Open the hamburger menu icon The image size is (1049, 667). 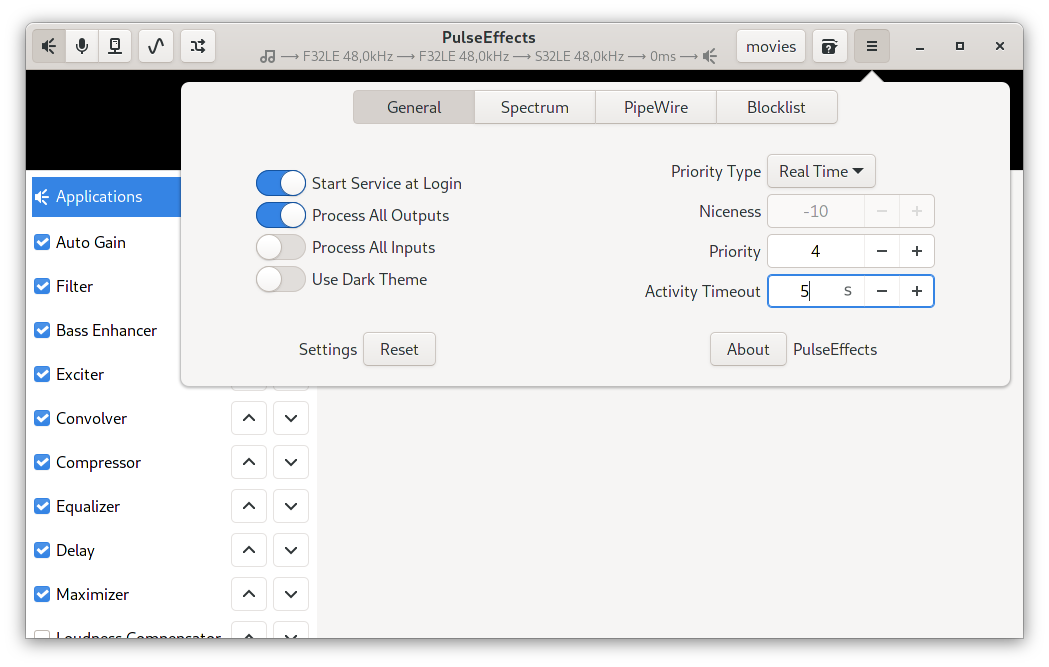coord(871,46)
